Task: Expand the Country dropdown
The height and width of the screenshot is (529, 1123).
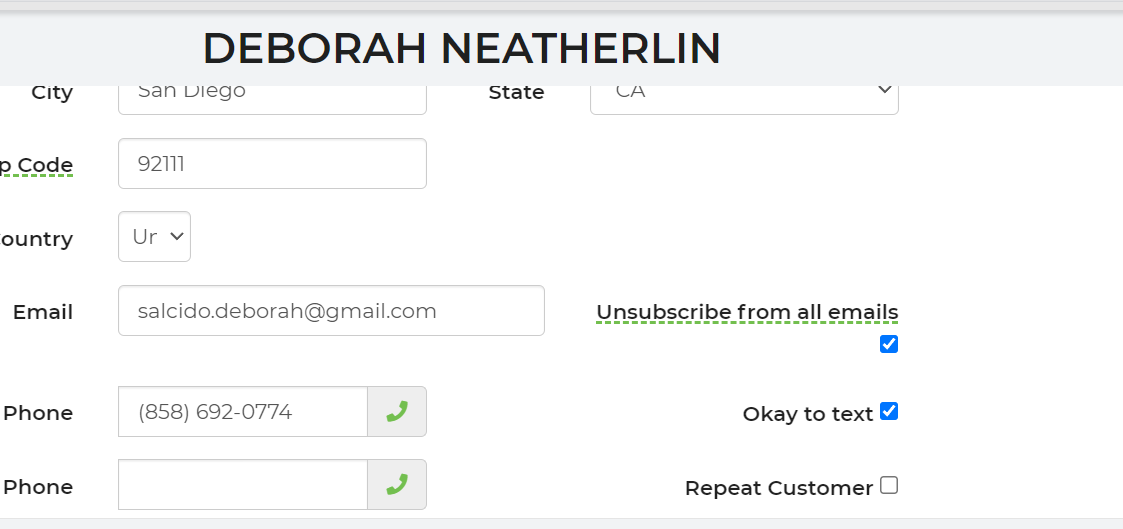Action: pyautogui.click(x=154, y=237)
